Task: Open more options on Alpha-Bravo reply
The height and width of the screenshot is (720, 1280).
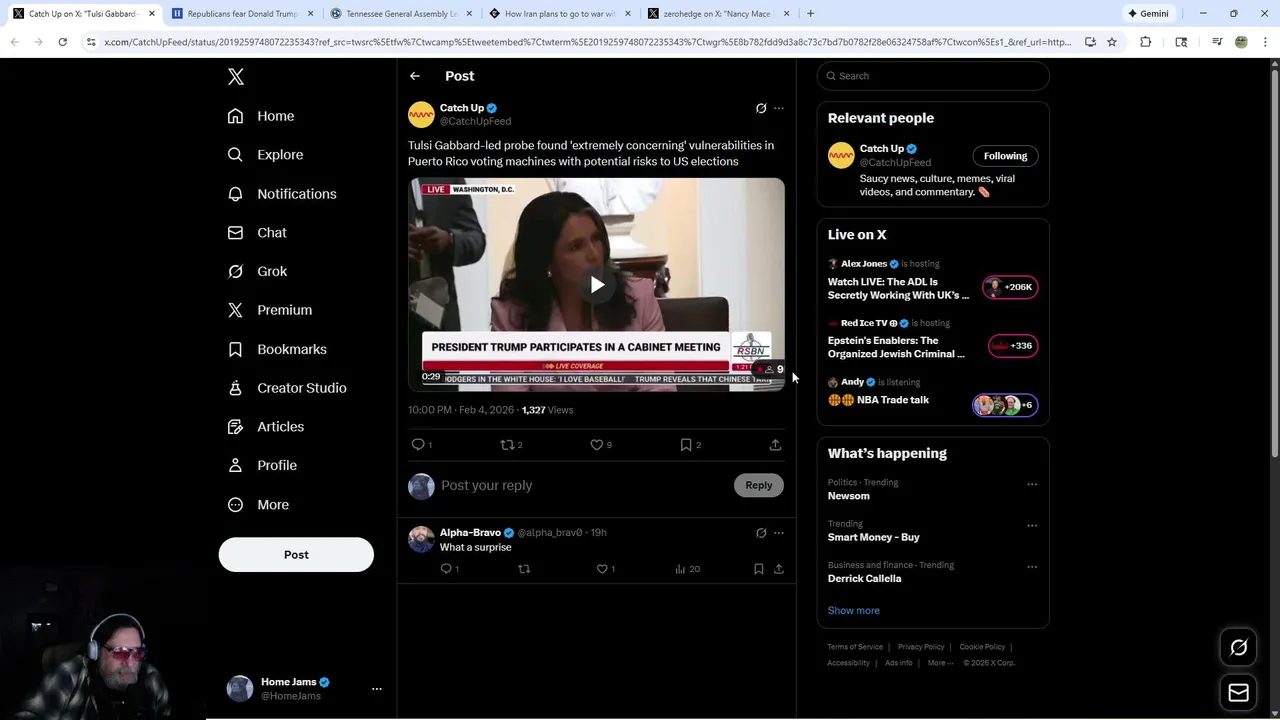Action: 779,533
